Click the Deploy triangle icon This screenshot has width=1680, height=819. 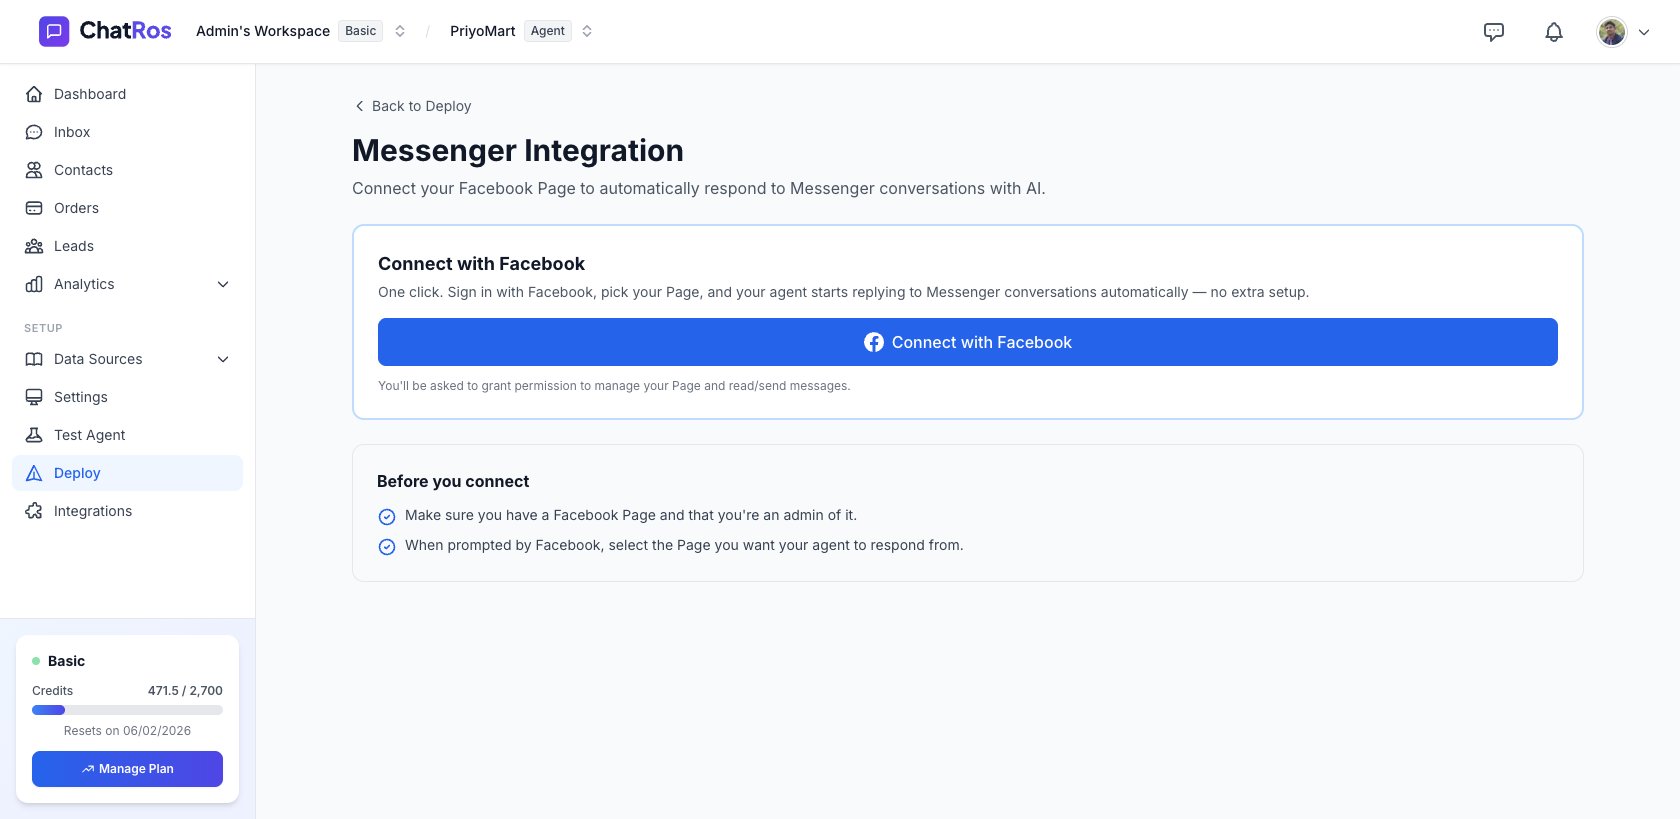tap(34, 473)
